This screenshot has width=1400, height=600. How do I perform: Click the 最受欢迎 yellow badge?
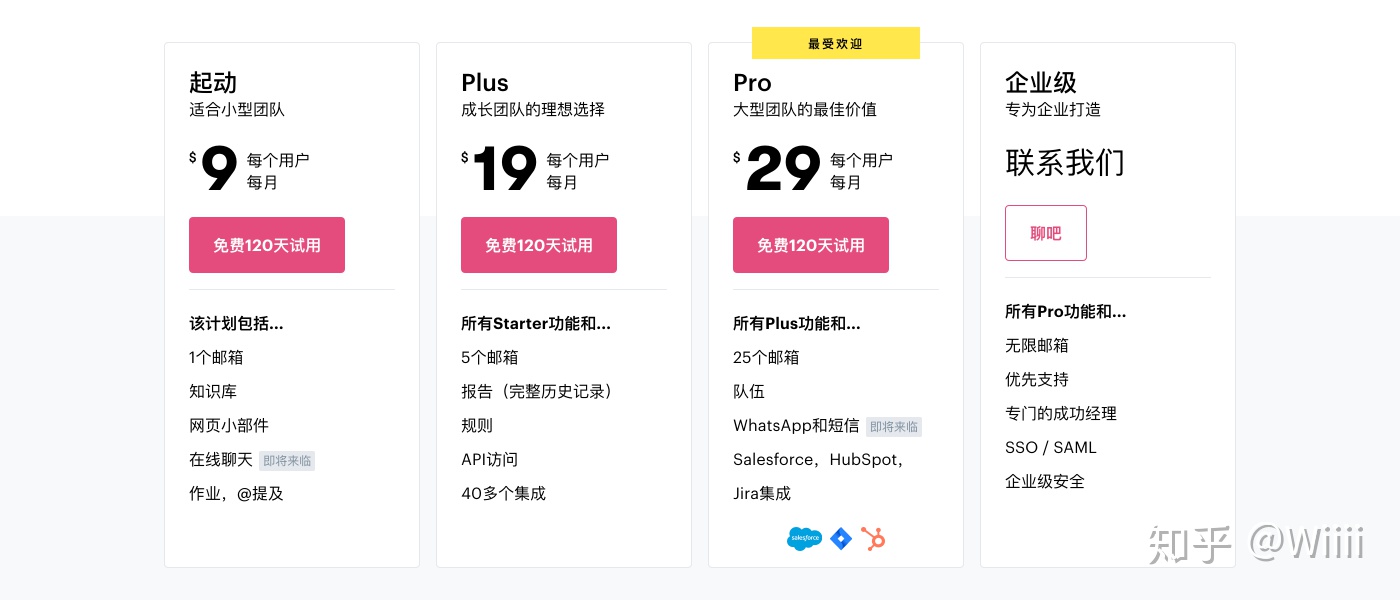pos(836,43)
